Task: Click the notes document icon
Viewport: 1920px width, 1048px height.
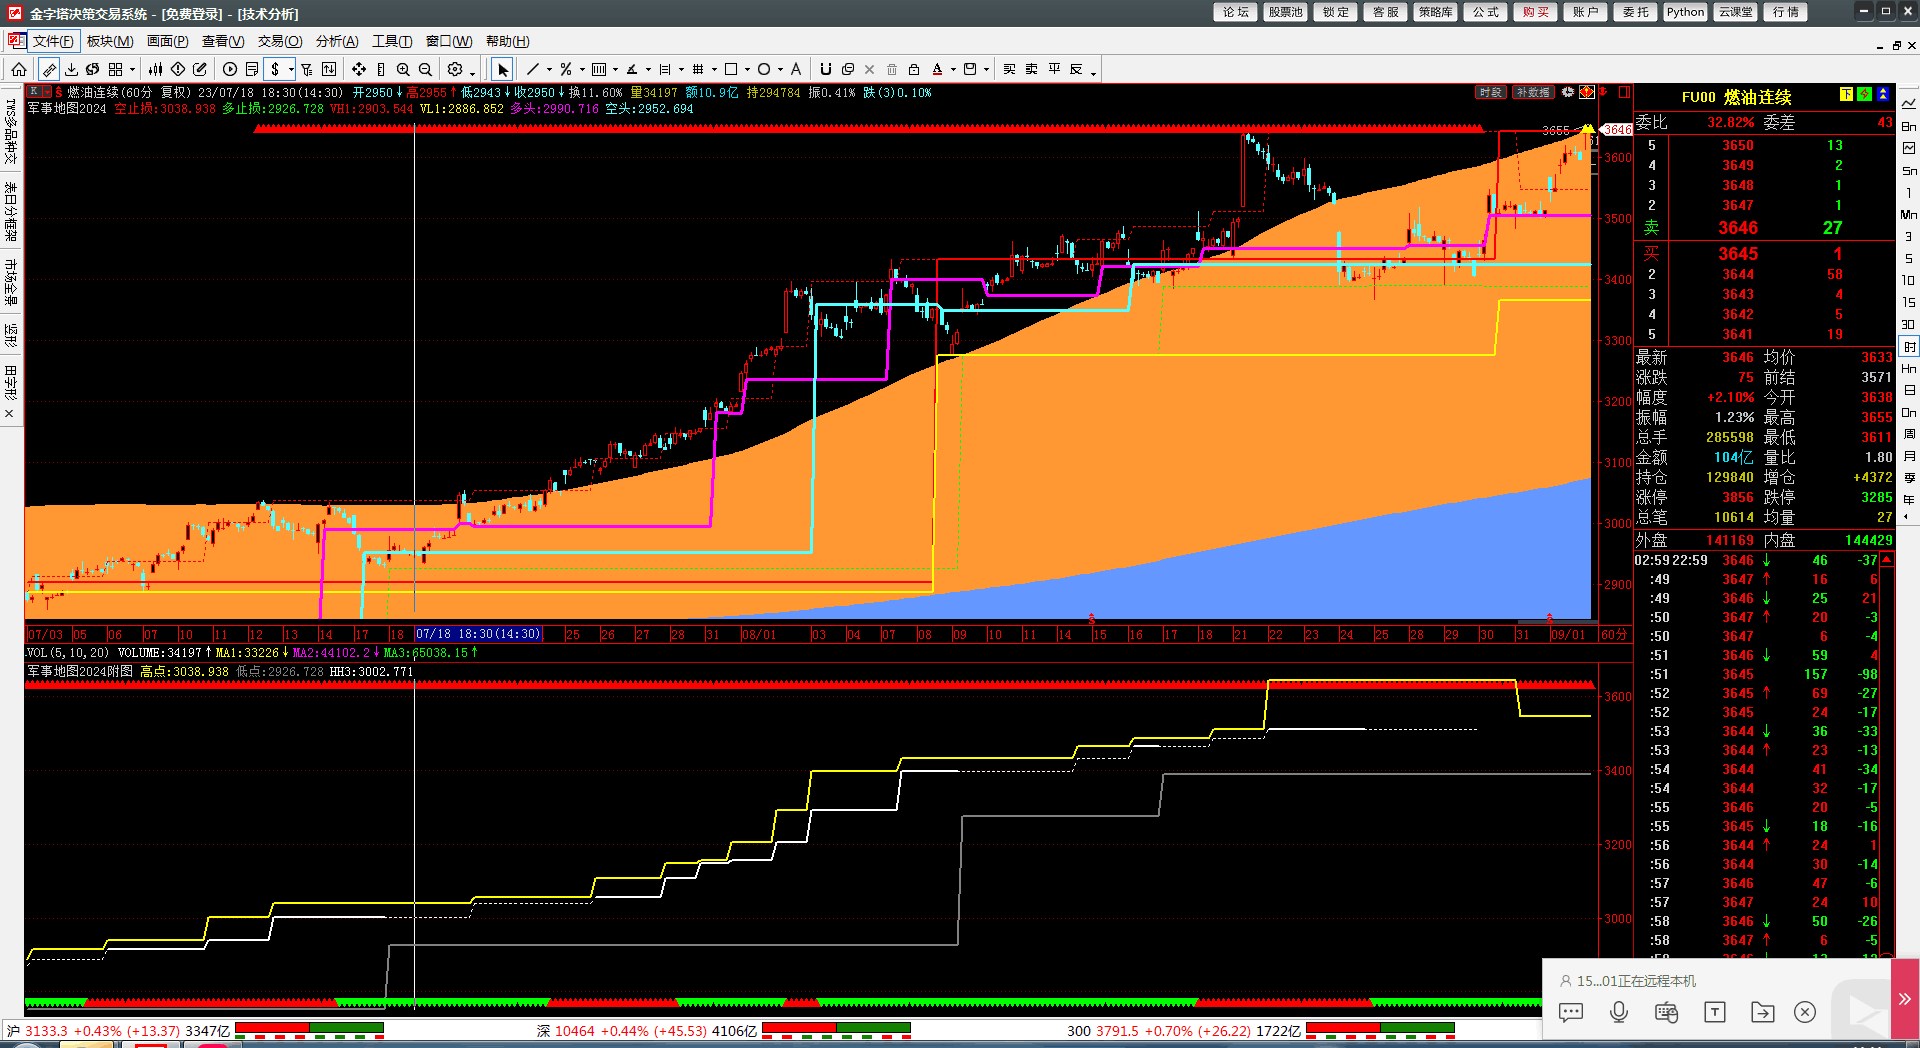Action: [x=252, y=69]
